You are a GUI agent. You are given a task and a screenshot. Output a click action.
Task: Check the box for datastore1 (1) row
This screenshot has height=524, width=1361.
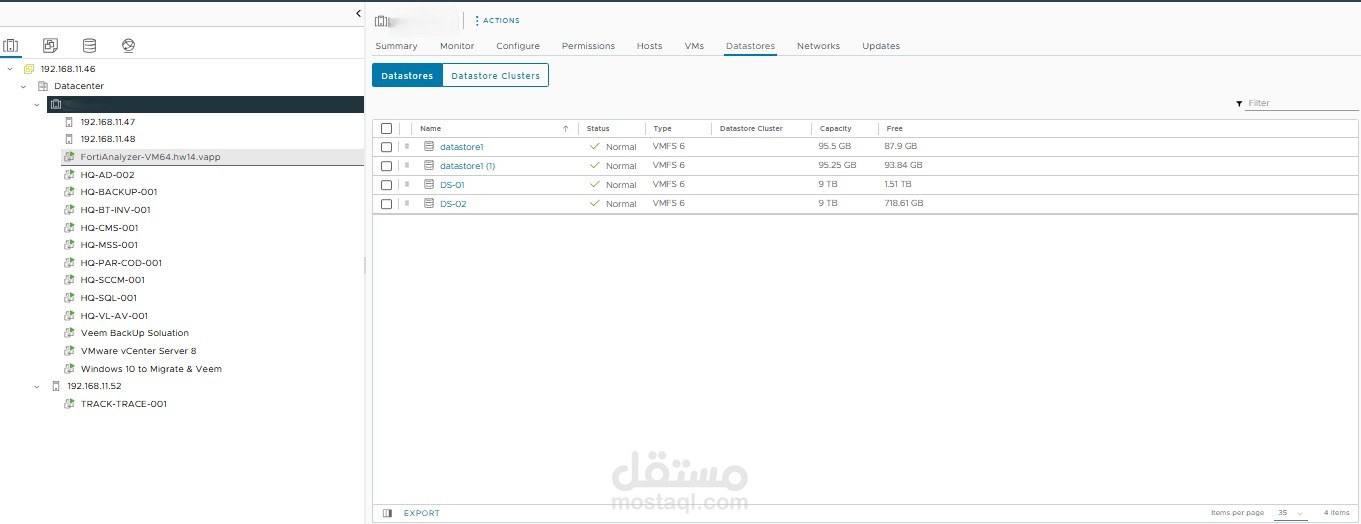click(x=387, y=166)
